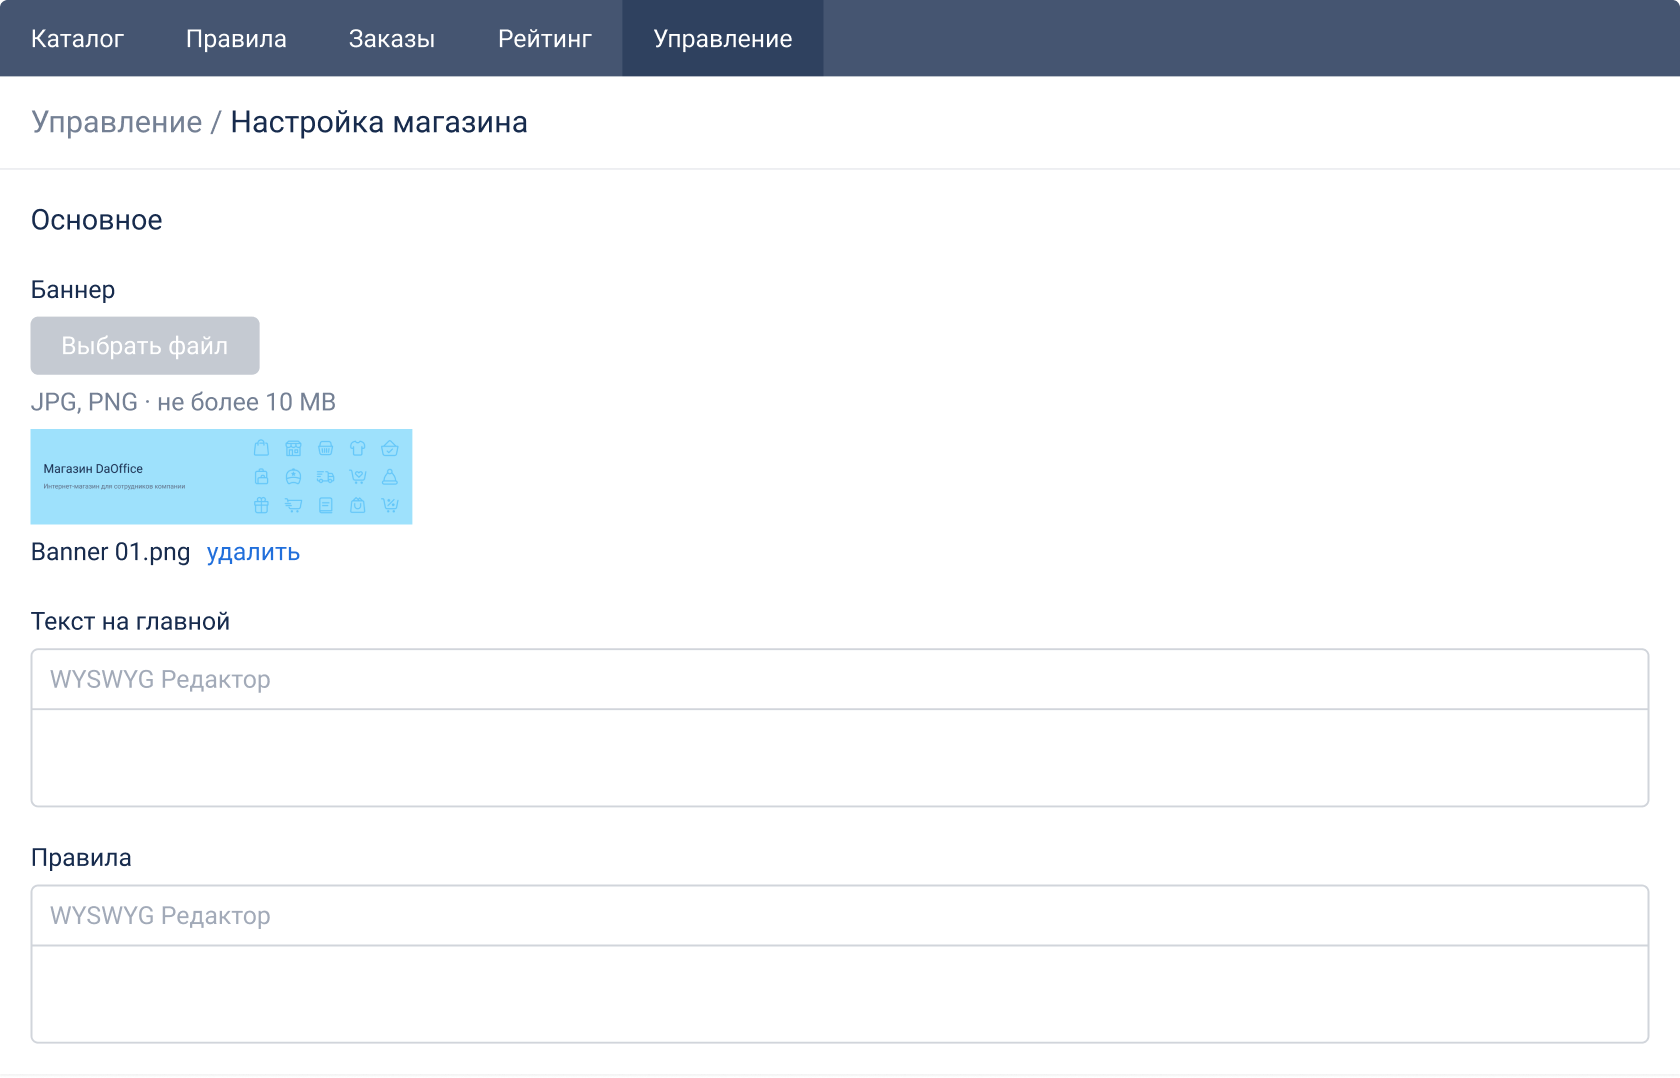Click the Управление breadcrumb link
Screen dimensions: 1680x1078
117,122
